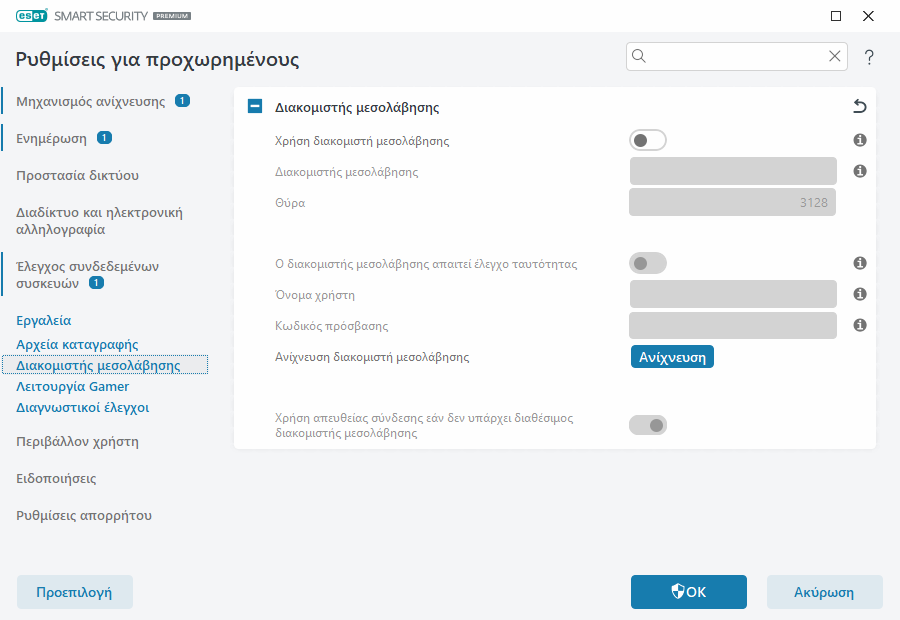
Task: Open help with the question mark icon
Action: pyautogui.click(x=869, y=56)
